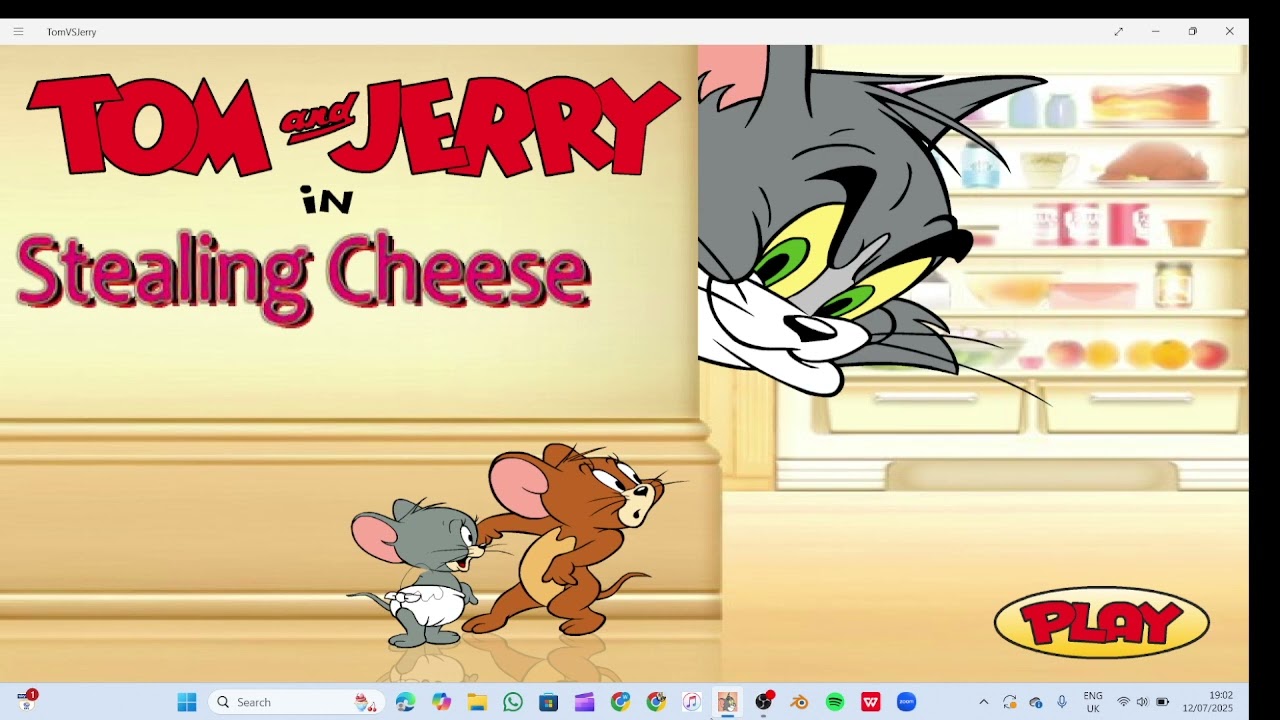Image resolution: width=1280 pixels, height=720 pixels.
Task: Open Chrome with W profile badge
Action: click(x=620, y=702)
